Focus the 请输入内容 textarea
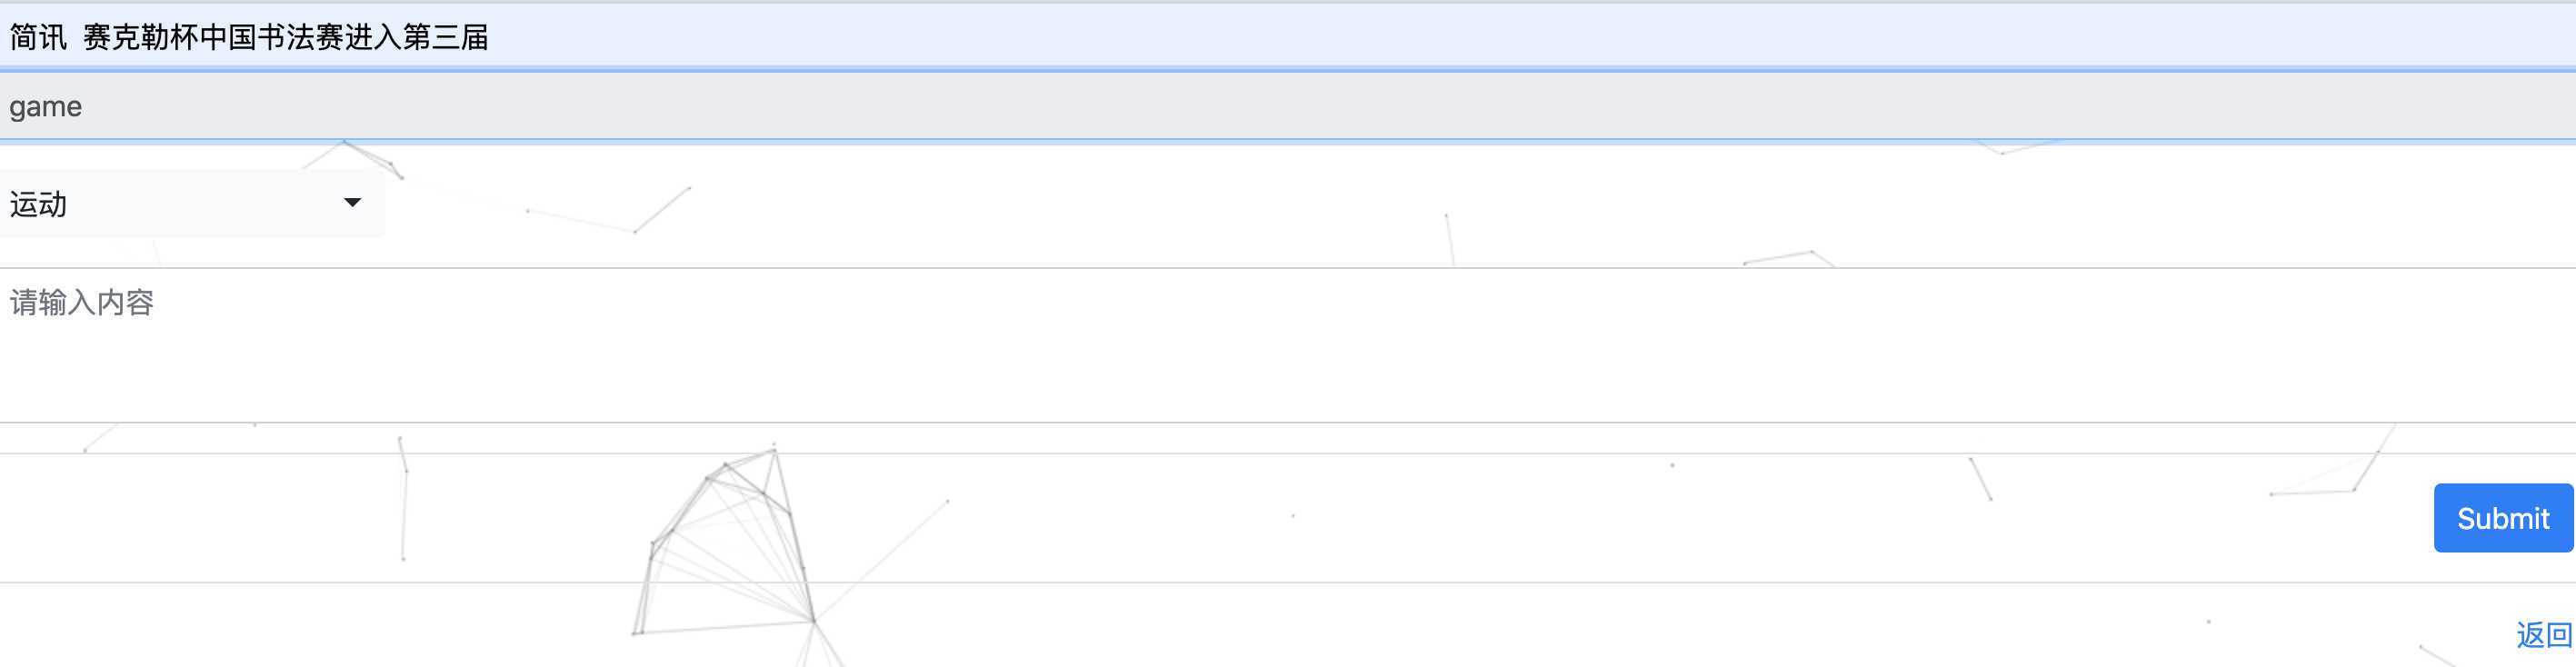Viewport: 2576px width, 667px height. coord(1288,345)
